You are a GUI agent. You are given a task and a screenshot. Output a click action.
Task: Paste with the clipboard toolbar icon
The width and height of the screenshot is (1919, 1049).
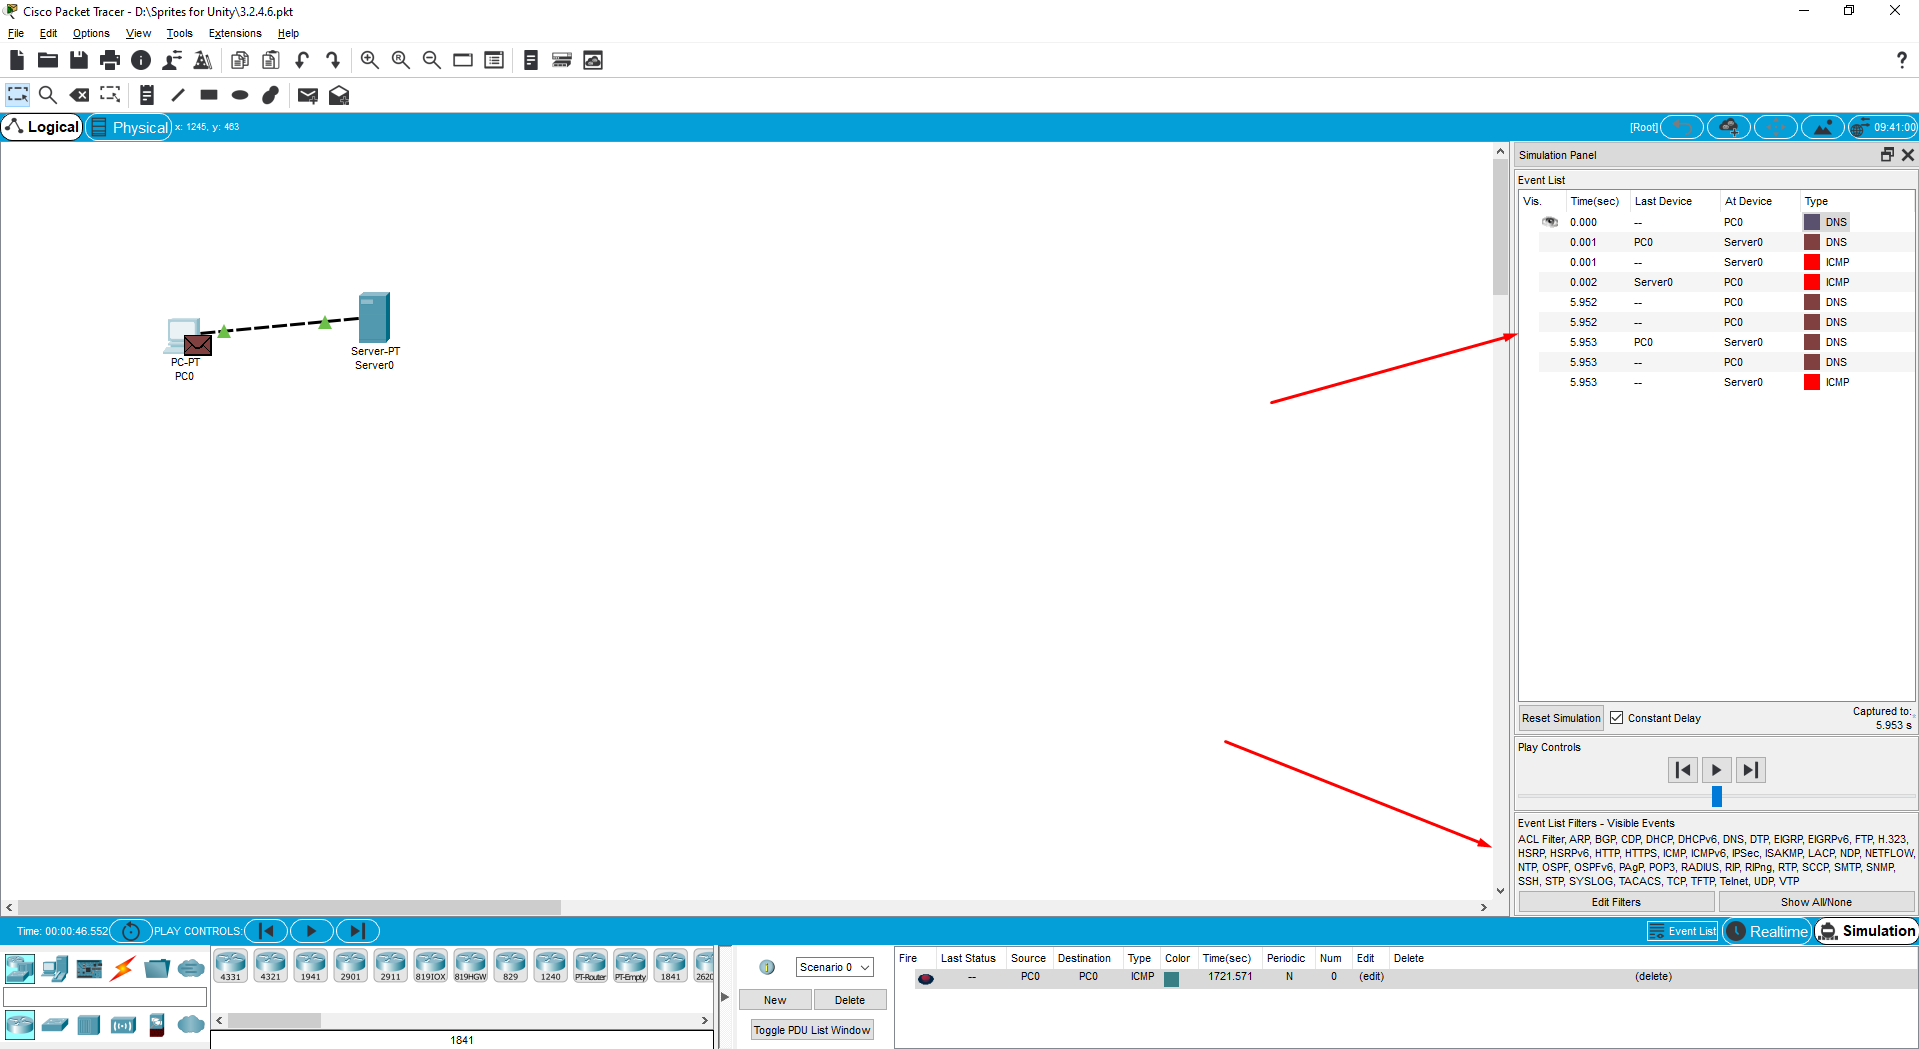pos(270,60)
